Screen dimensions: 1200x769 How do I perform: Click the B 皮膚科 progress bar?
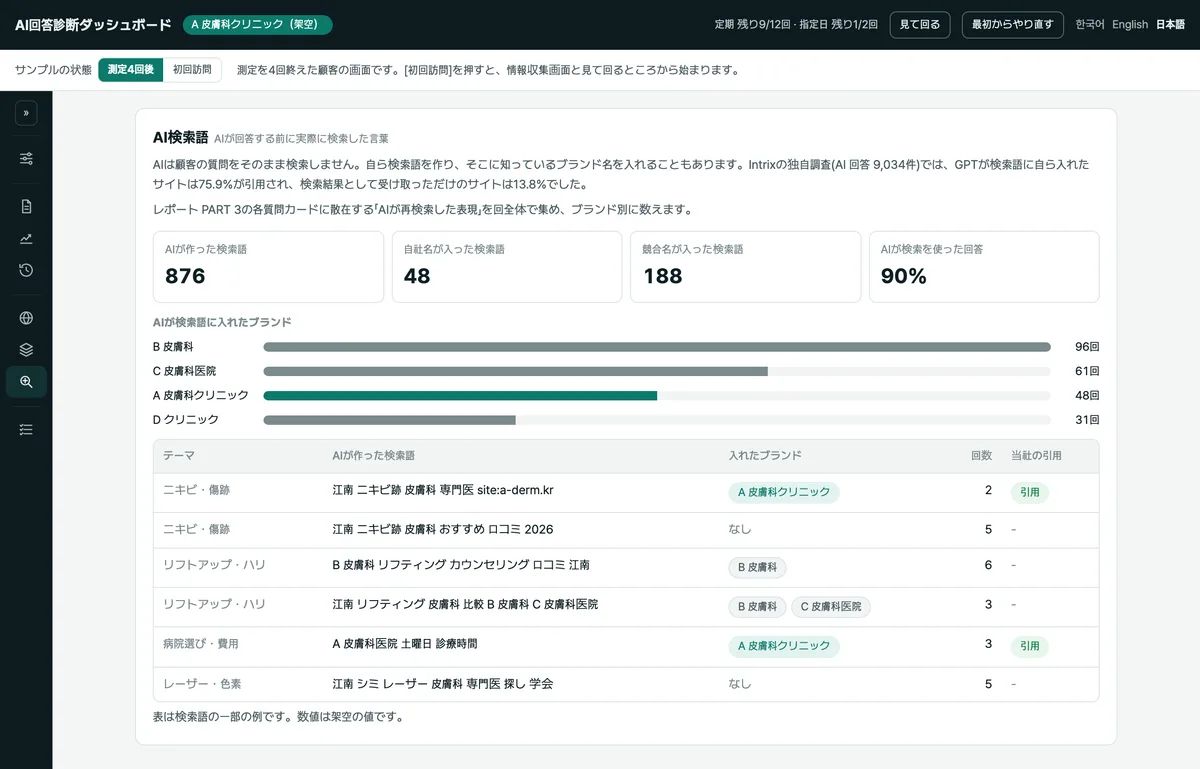pos(657,347)
